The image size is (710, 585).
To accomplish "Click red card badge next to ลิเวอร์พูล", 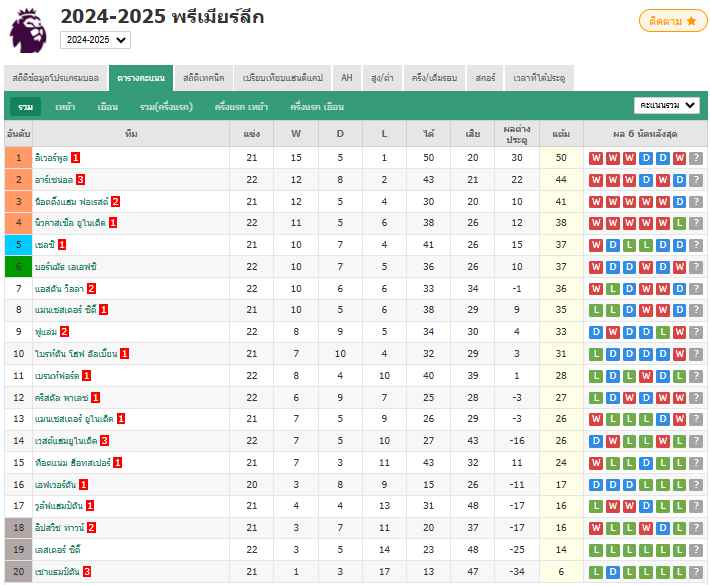I will [x=76, y=158].
